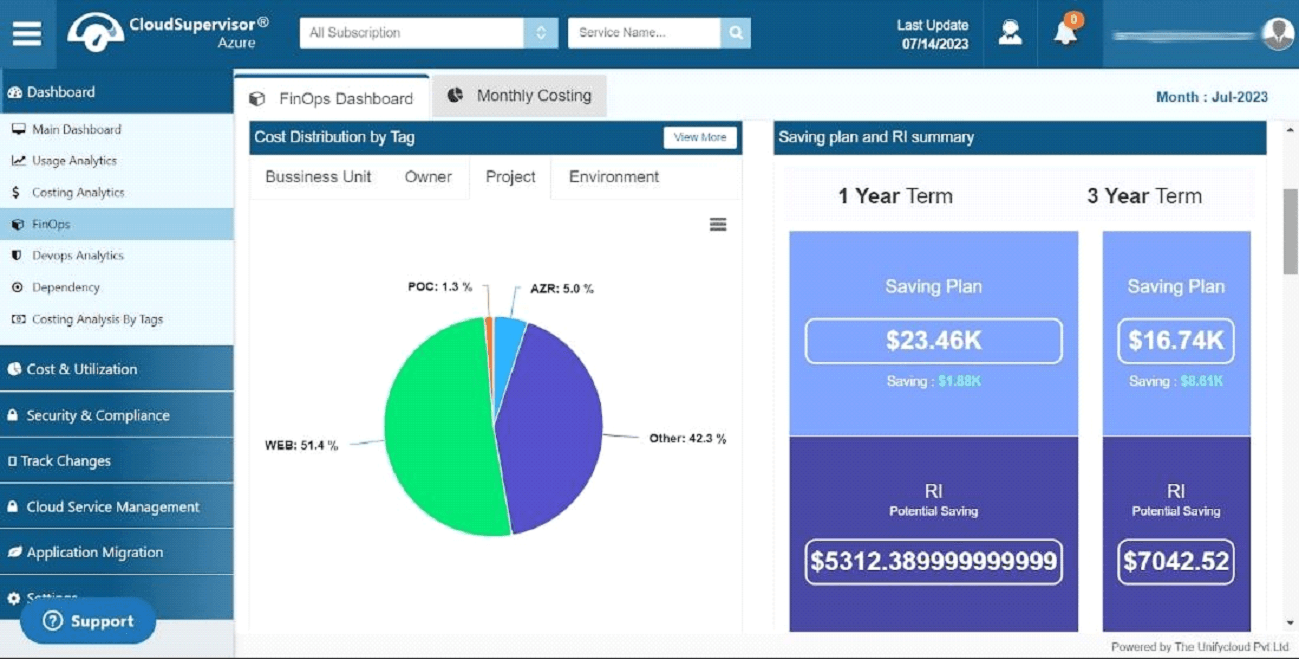Go to FinOps in the sidebar

(117, 224)
